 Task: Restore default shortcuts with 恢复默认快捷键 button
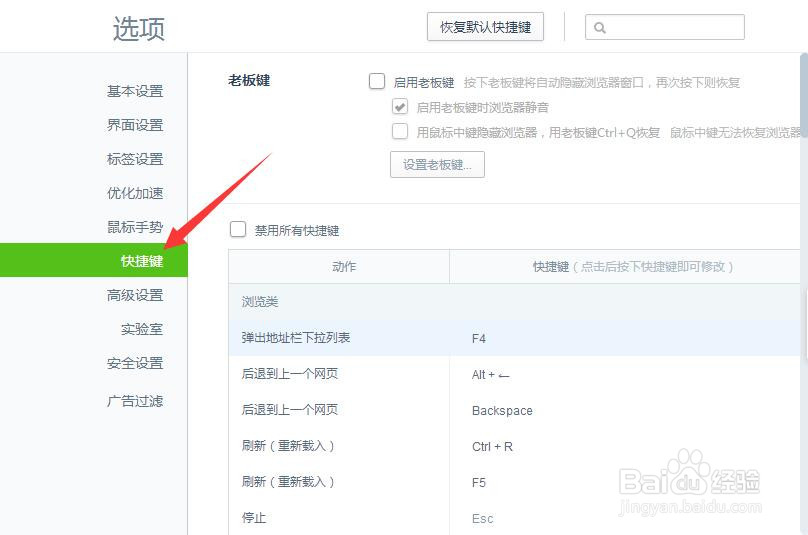click(x=485, y=27)
